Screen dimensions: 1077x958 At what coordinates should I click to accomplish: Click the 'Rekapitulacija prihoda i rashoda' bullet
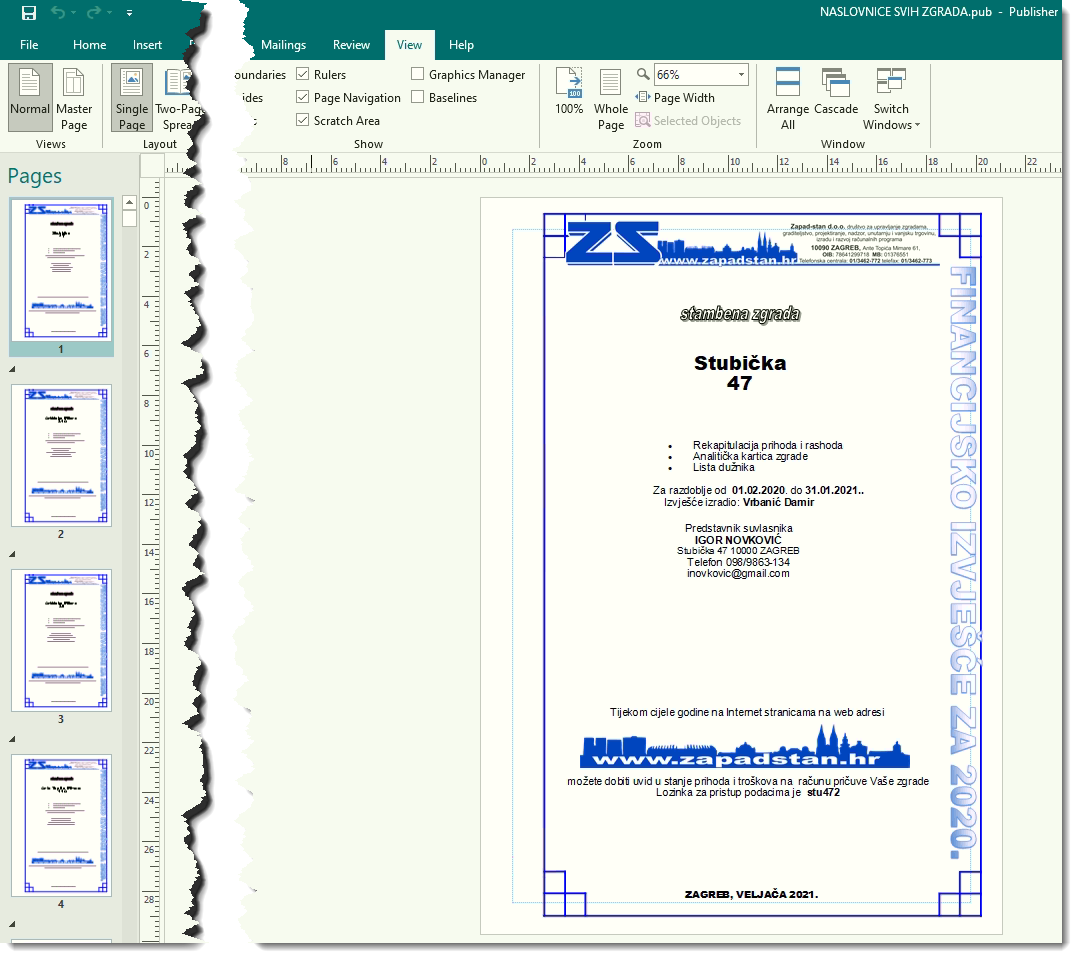pos(767,445)
